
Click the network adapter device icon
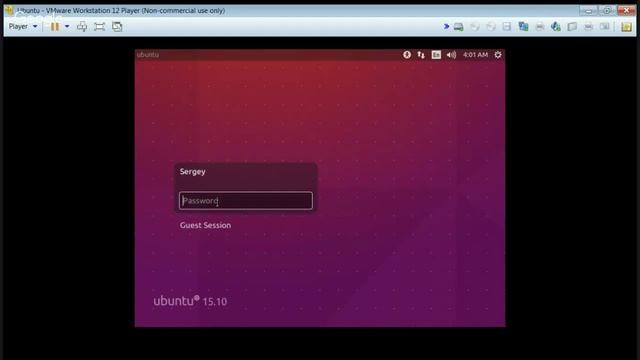tap(523, 27)
